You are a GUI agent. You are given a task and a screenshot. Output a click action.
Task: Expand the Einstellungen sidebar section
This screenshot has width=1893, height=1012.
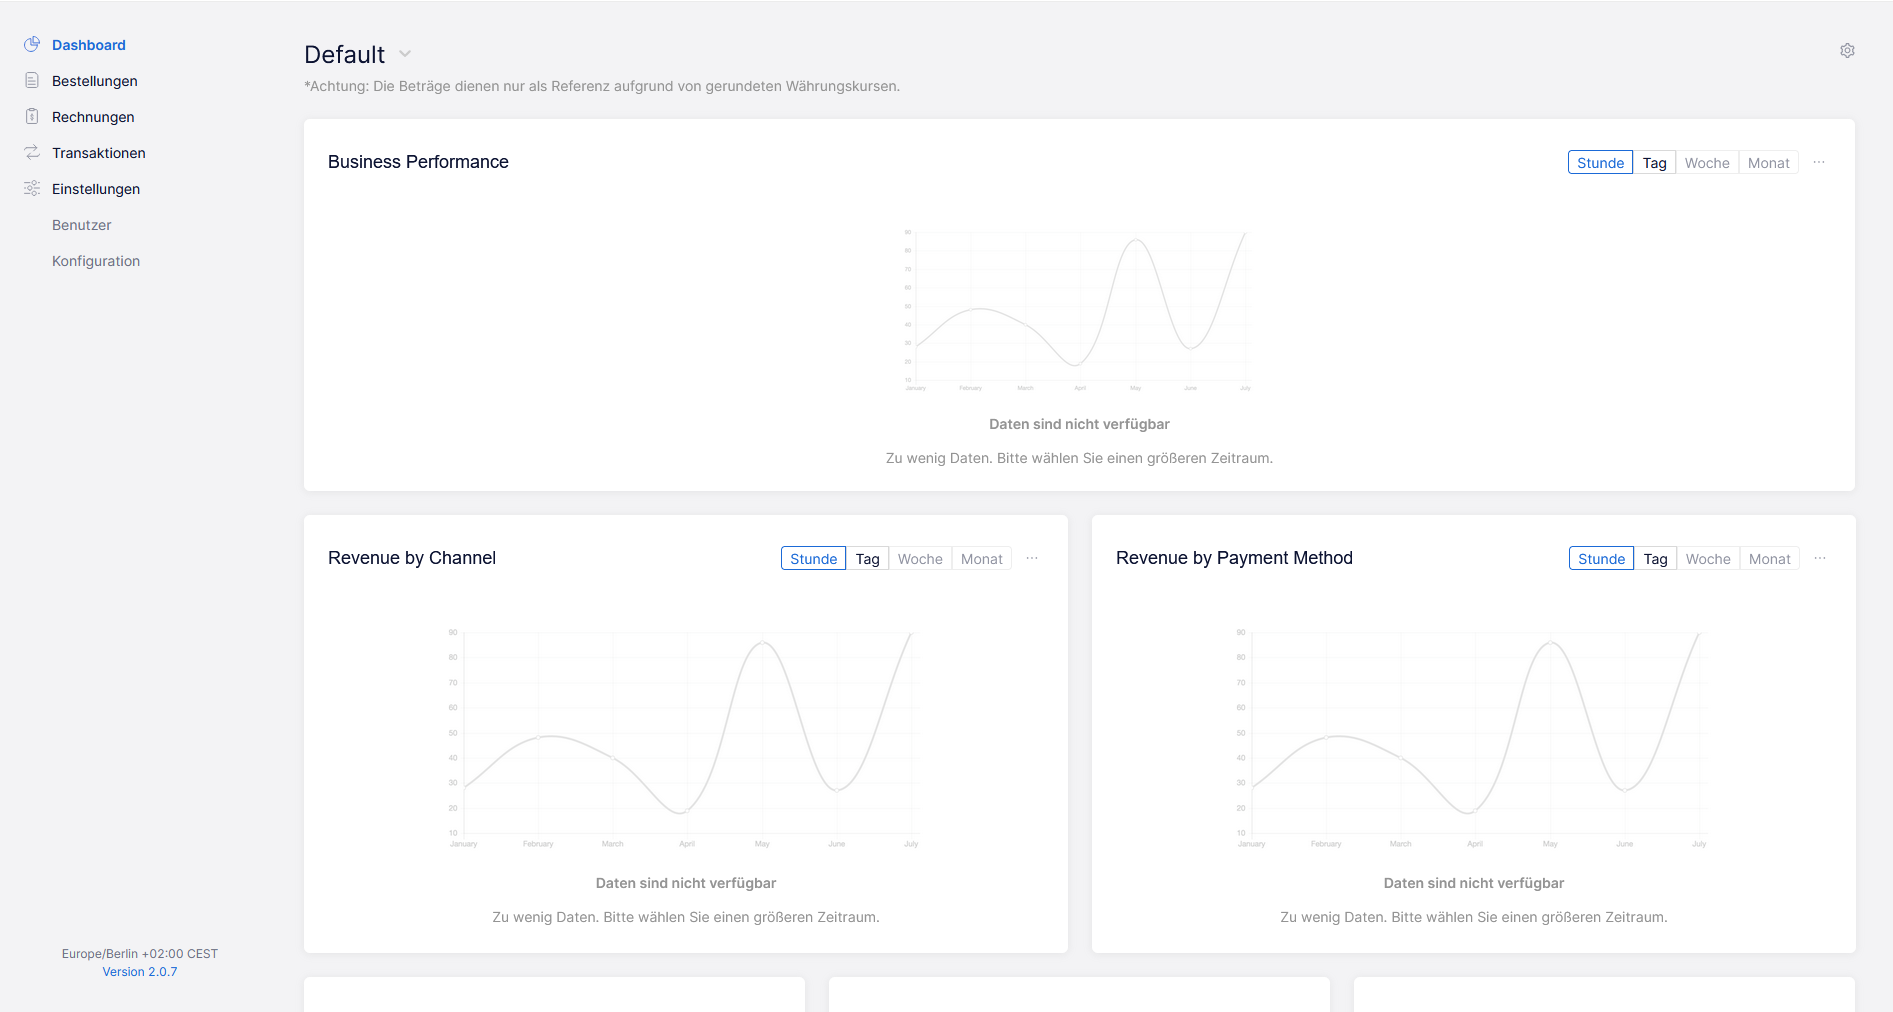click(x=96, y=189)
